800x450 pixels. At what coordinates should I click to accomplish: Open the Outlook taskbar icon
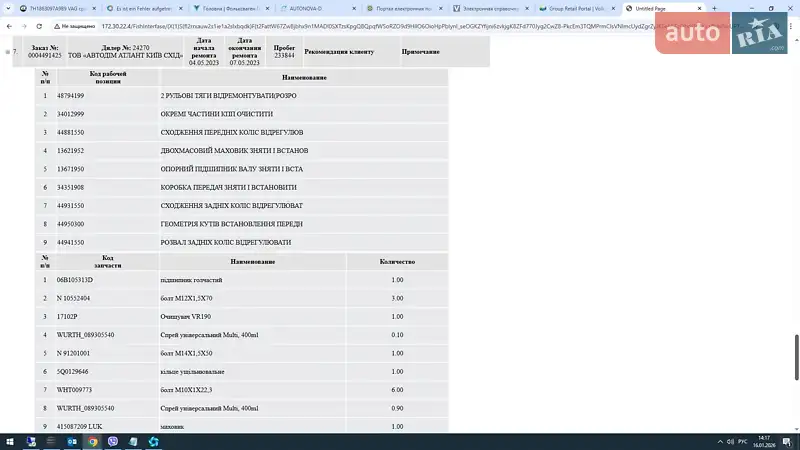click(72, 442)
